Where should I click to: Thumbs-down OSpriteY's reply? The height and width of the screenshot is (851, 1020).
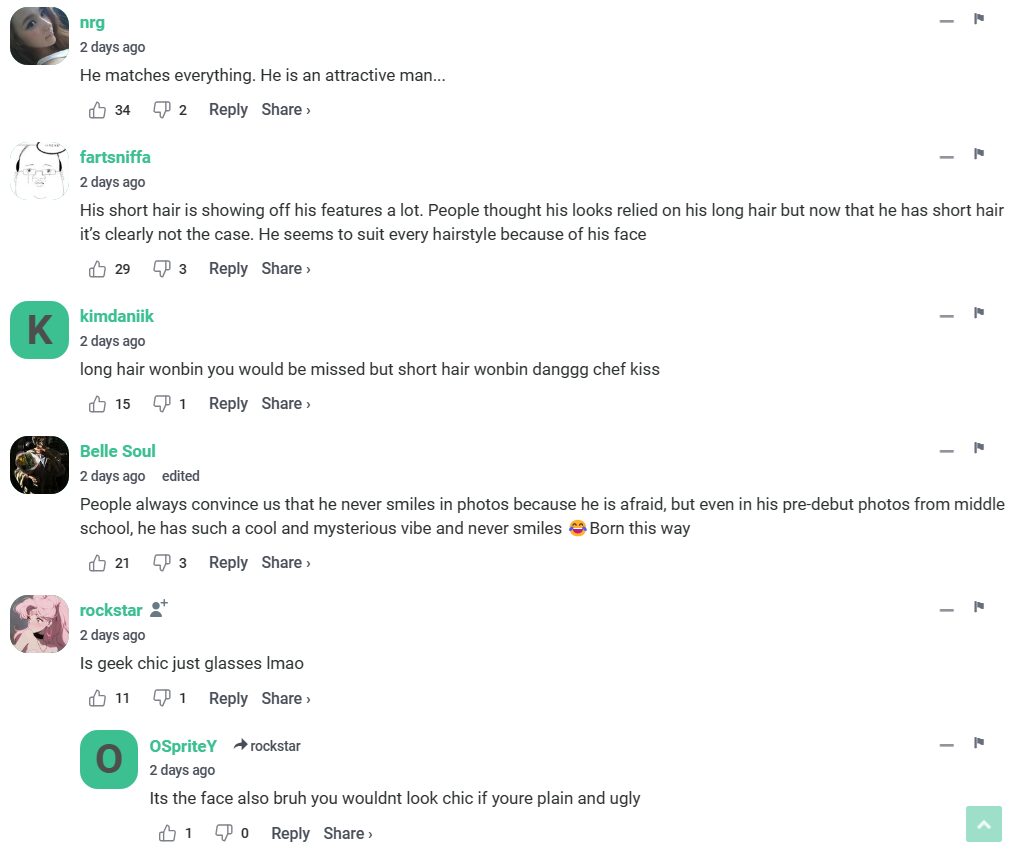click(224, 833)
